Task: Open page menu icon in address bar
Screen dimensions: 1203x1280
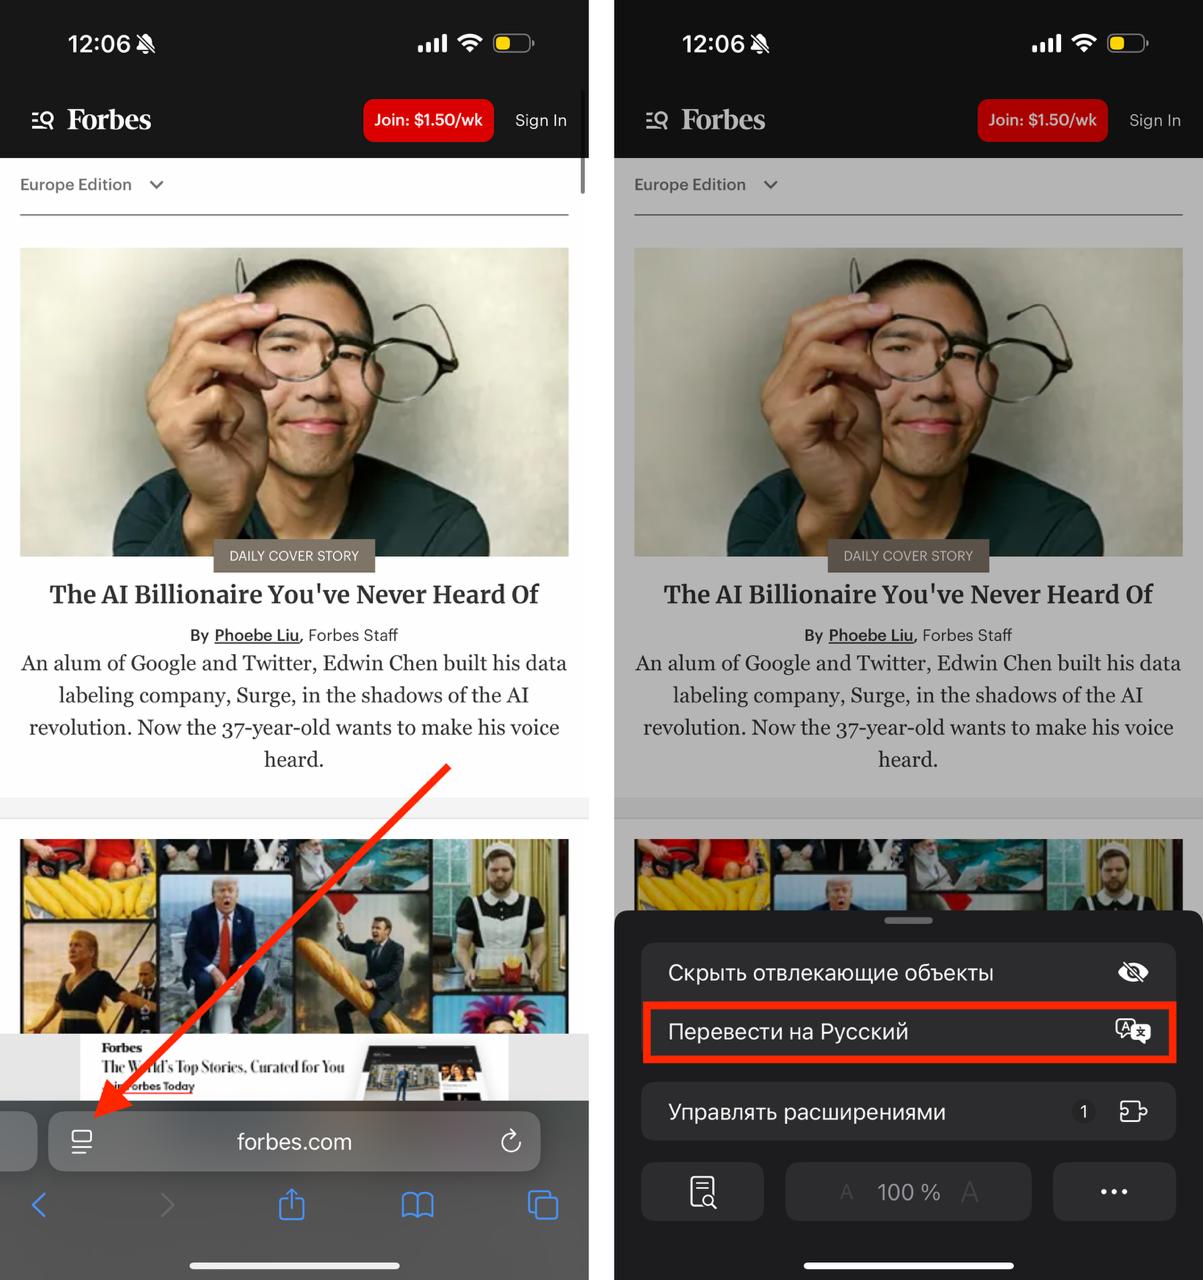Action: [x=82, y=1141]
